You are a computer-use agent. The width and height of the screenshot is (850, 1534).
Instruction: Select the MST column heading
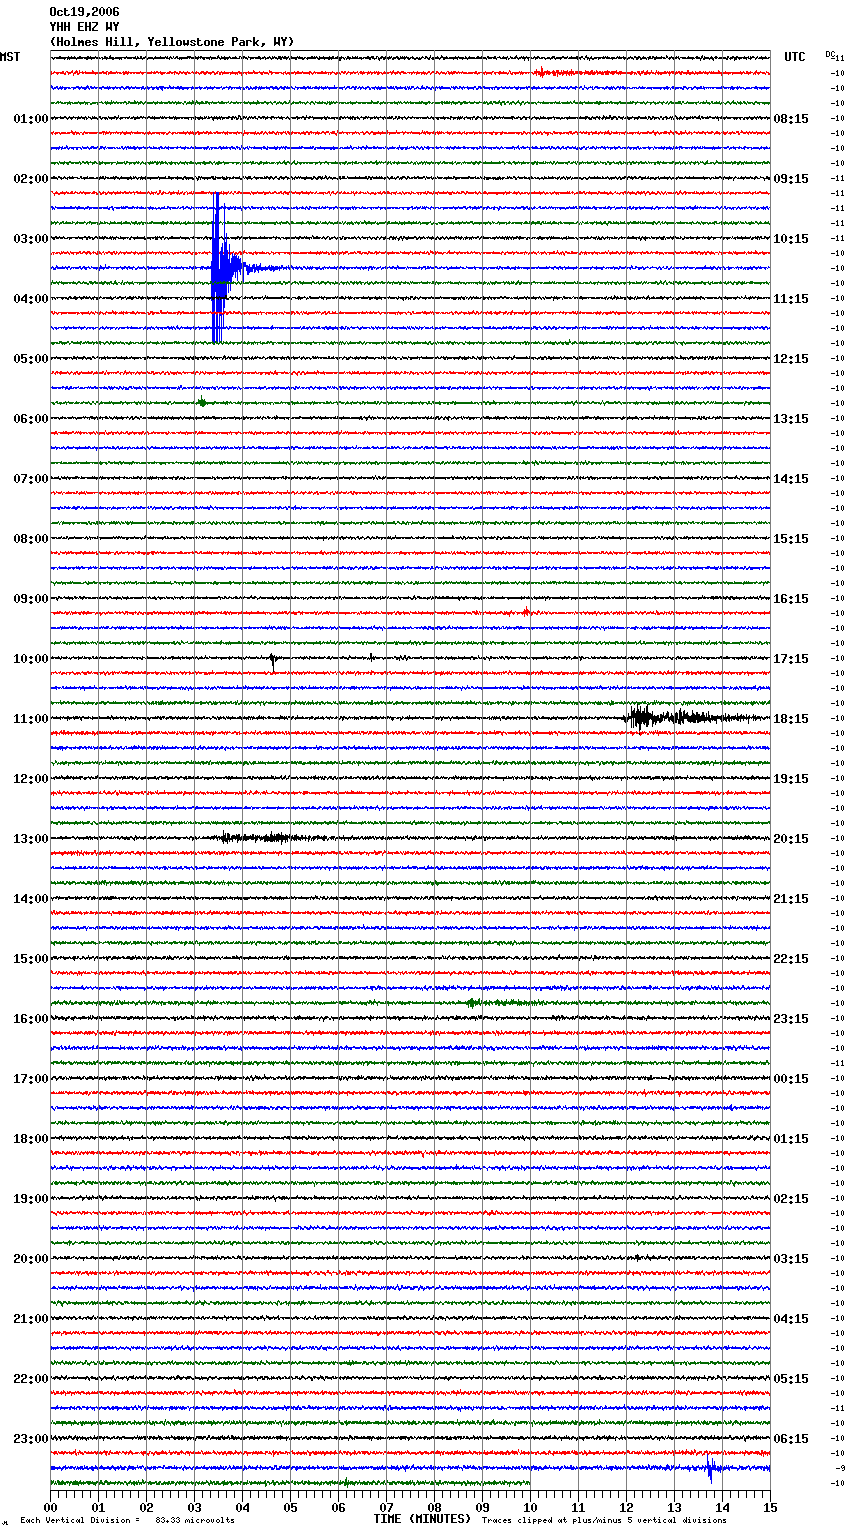[x=10, y=57]
